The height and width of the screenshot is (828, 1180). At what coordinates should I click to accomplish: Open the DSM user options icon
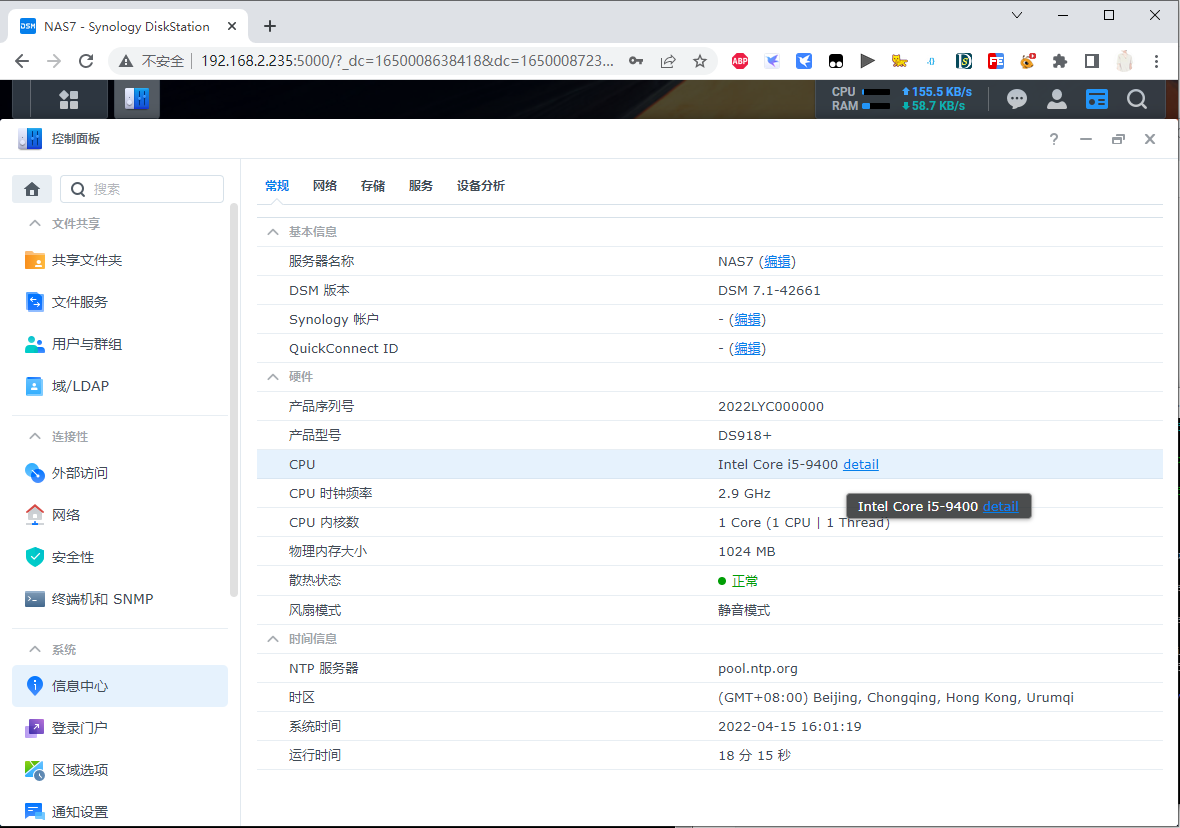coord(1057,99)
